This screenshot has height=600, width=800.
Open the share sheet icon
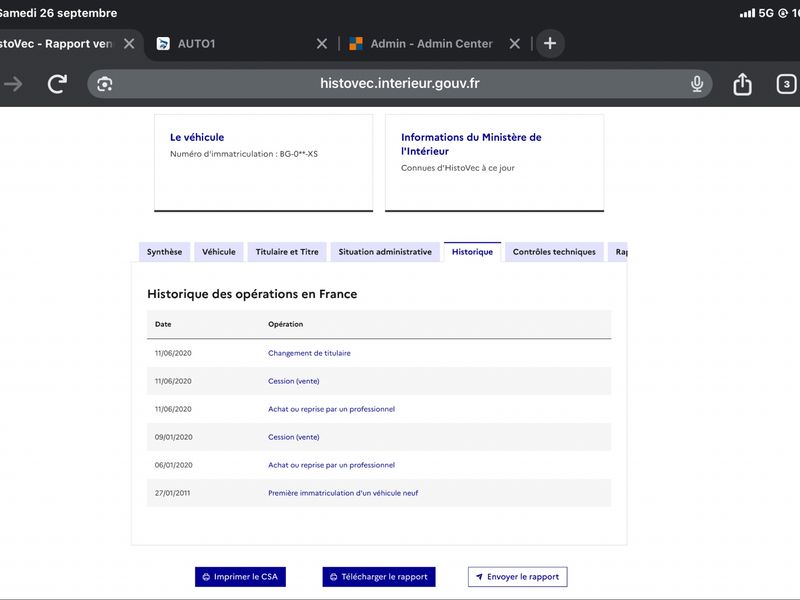(742, 84)
